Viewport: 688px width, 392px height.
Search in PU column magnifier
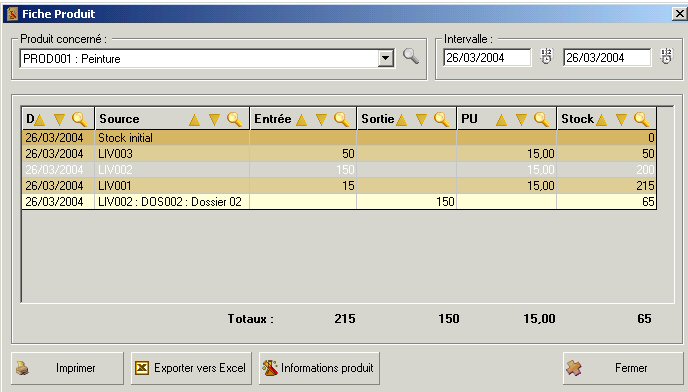click(x=541, y=119)
